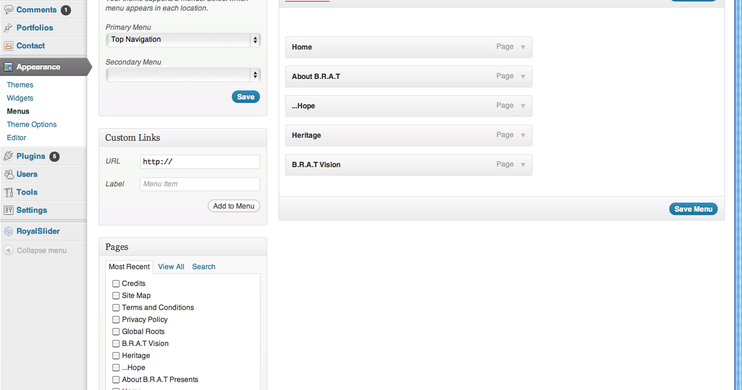742x390 pixels.
Task: Click the RoyalSlider gear icon
Action: click(x=9, y=231)
